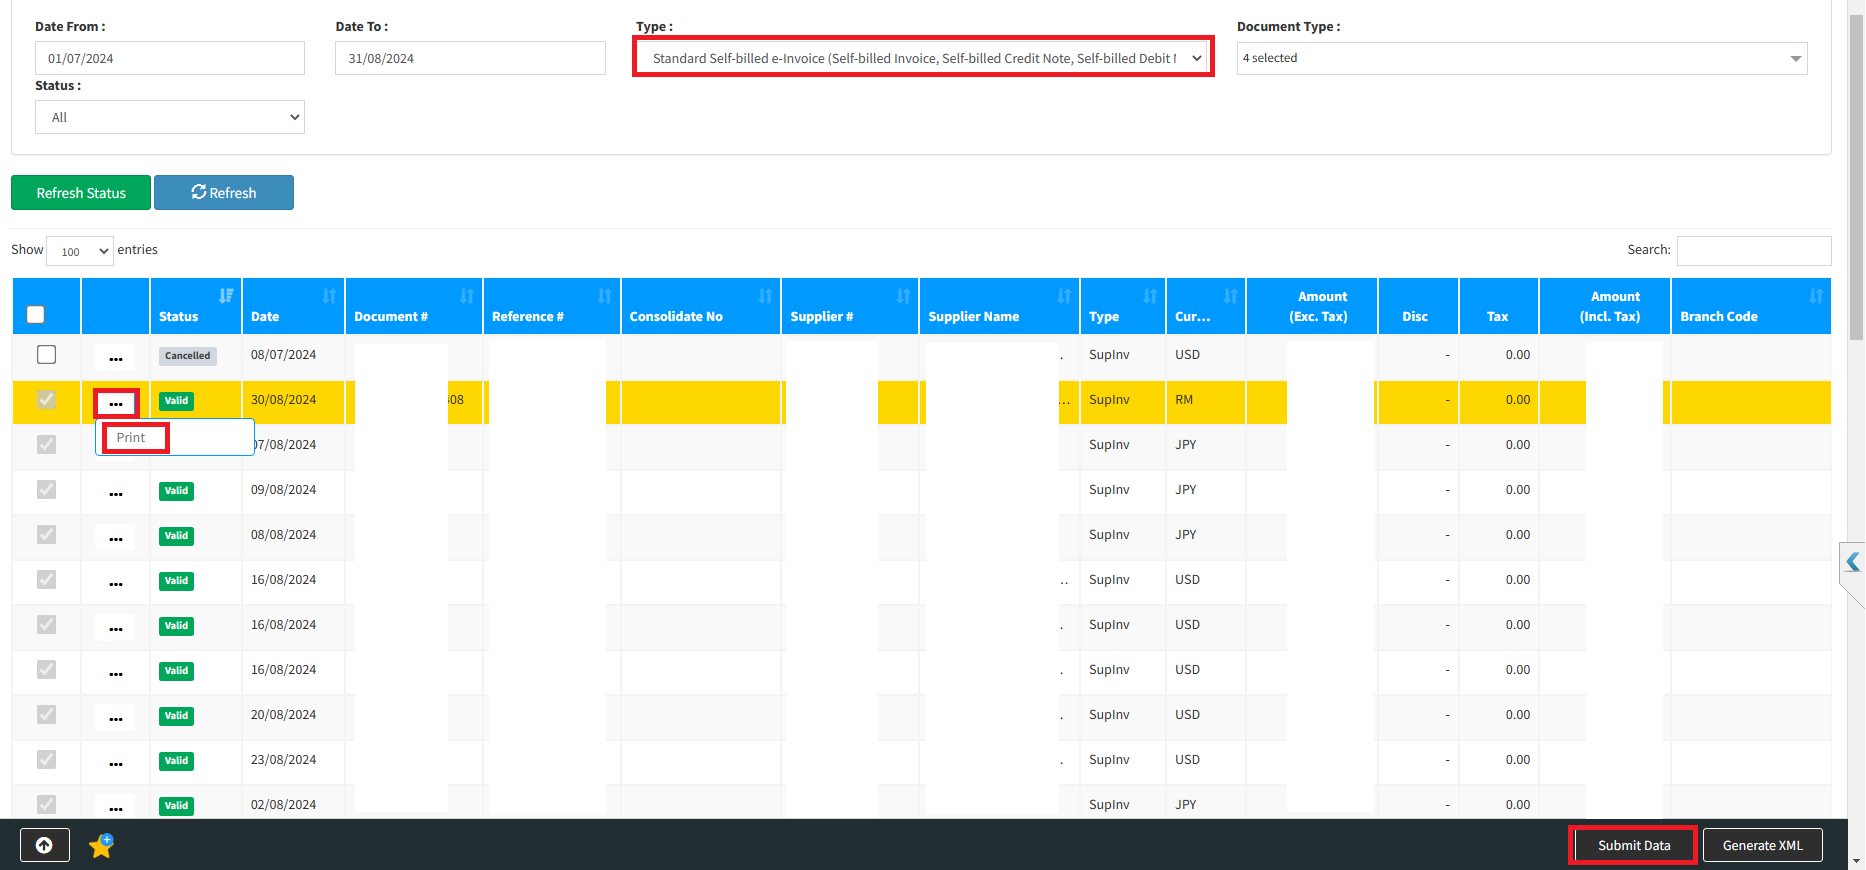Click the scroll-to-top arrow icon
Viewport: 1866px width, 870px height.
(x=44, y=845)
